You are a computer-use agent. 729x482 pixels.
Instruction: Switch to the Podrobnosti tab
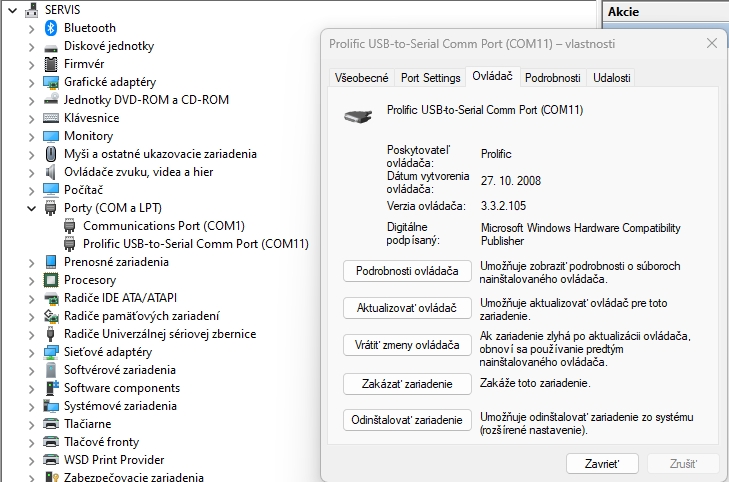[553, 78]
